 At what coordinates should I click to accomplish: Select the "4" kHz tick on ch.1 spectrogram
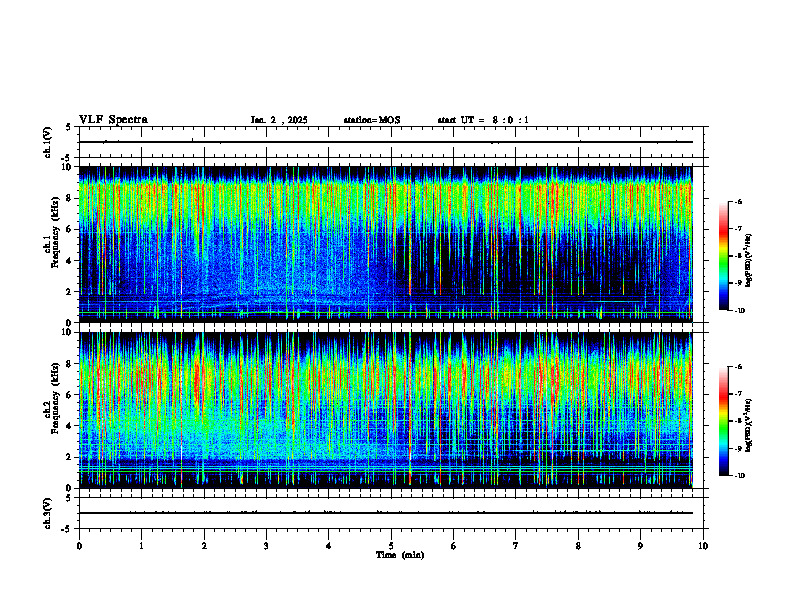click(x=71, y=261)
